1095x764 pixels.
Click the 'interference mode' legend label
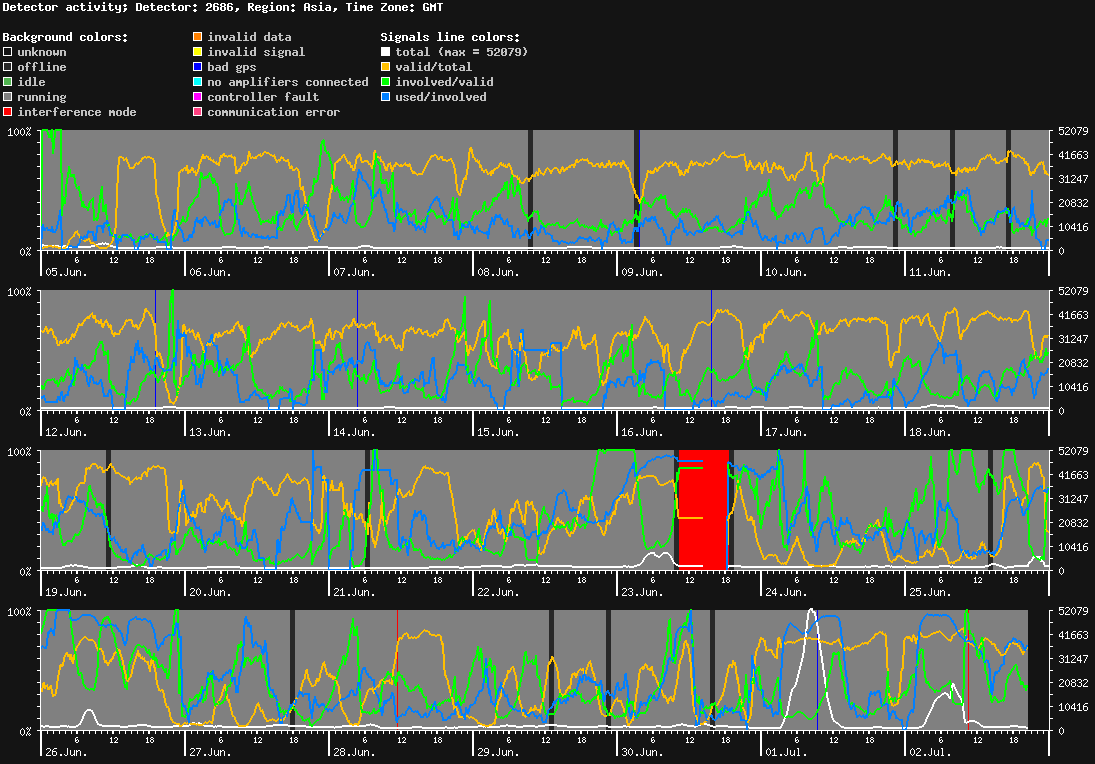click(77, 112)
